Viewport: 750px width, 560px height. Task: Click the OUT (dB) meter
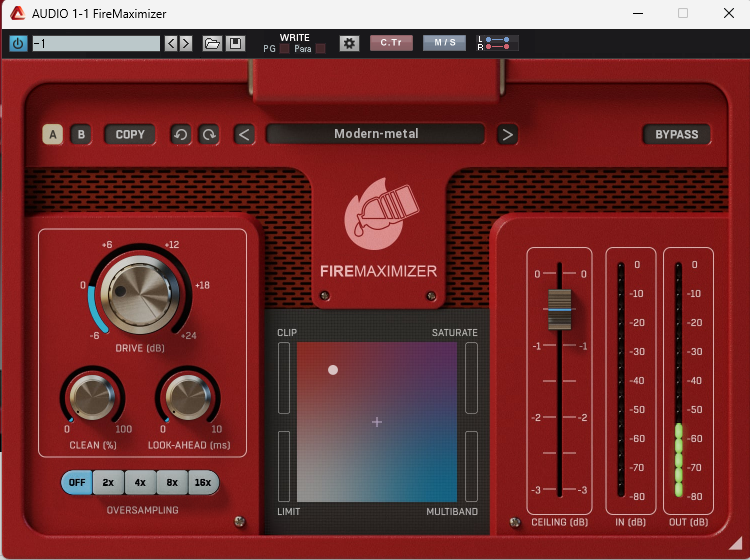tap(678, 380)
